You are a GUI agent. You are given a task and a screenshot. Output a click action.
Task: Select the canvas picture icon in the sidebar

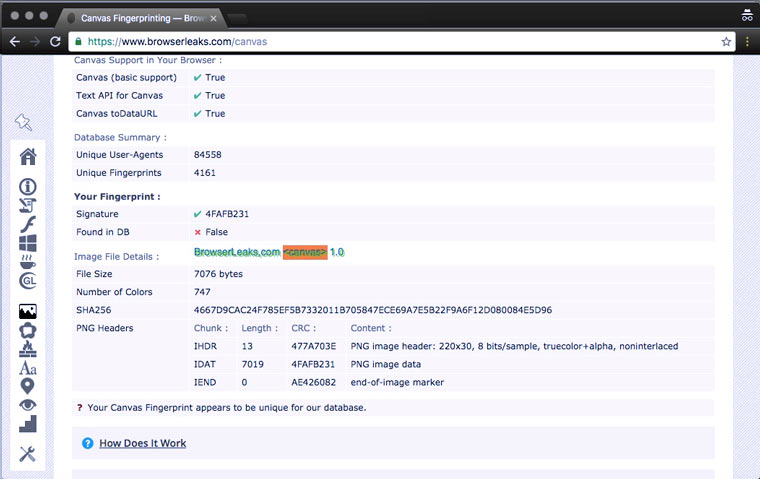coord(27,311)
